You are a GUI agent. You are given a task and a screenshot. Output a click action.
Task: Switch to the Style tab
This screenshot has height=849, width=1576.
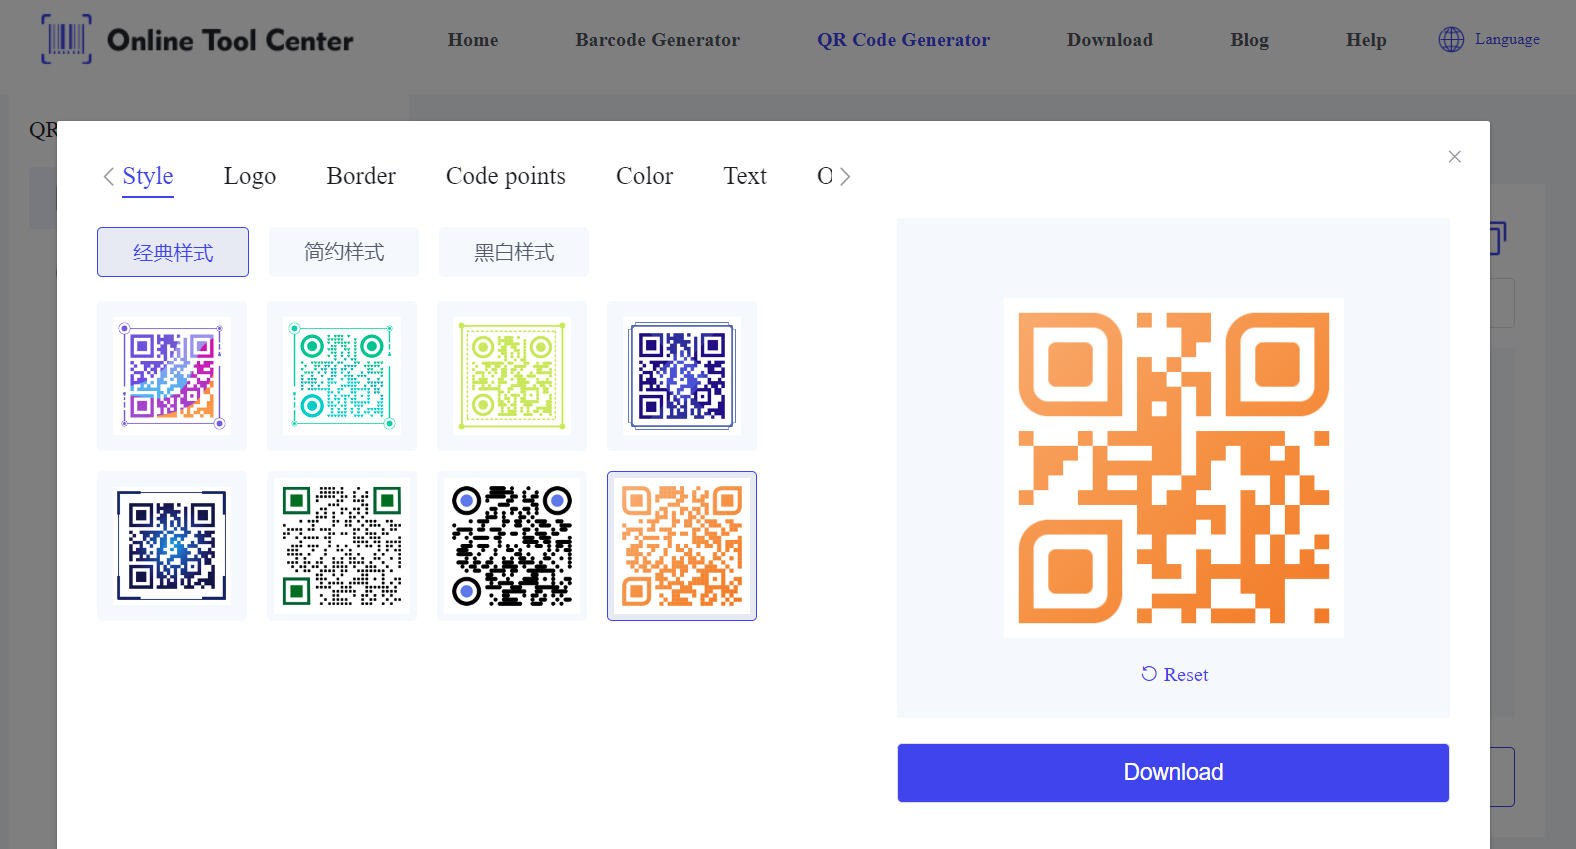coord(148,176)
